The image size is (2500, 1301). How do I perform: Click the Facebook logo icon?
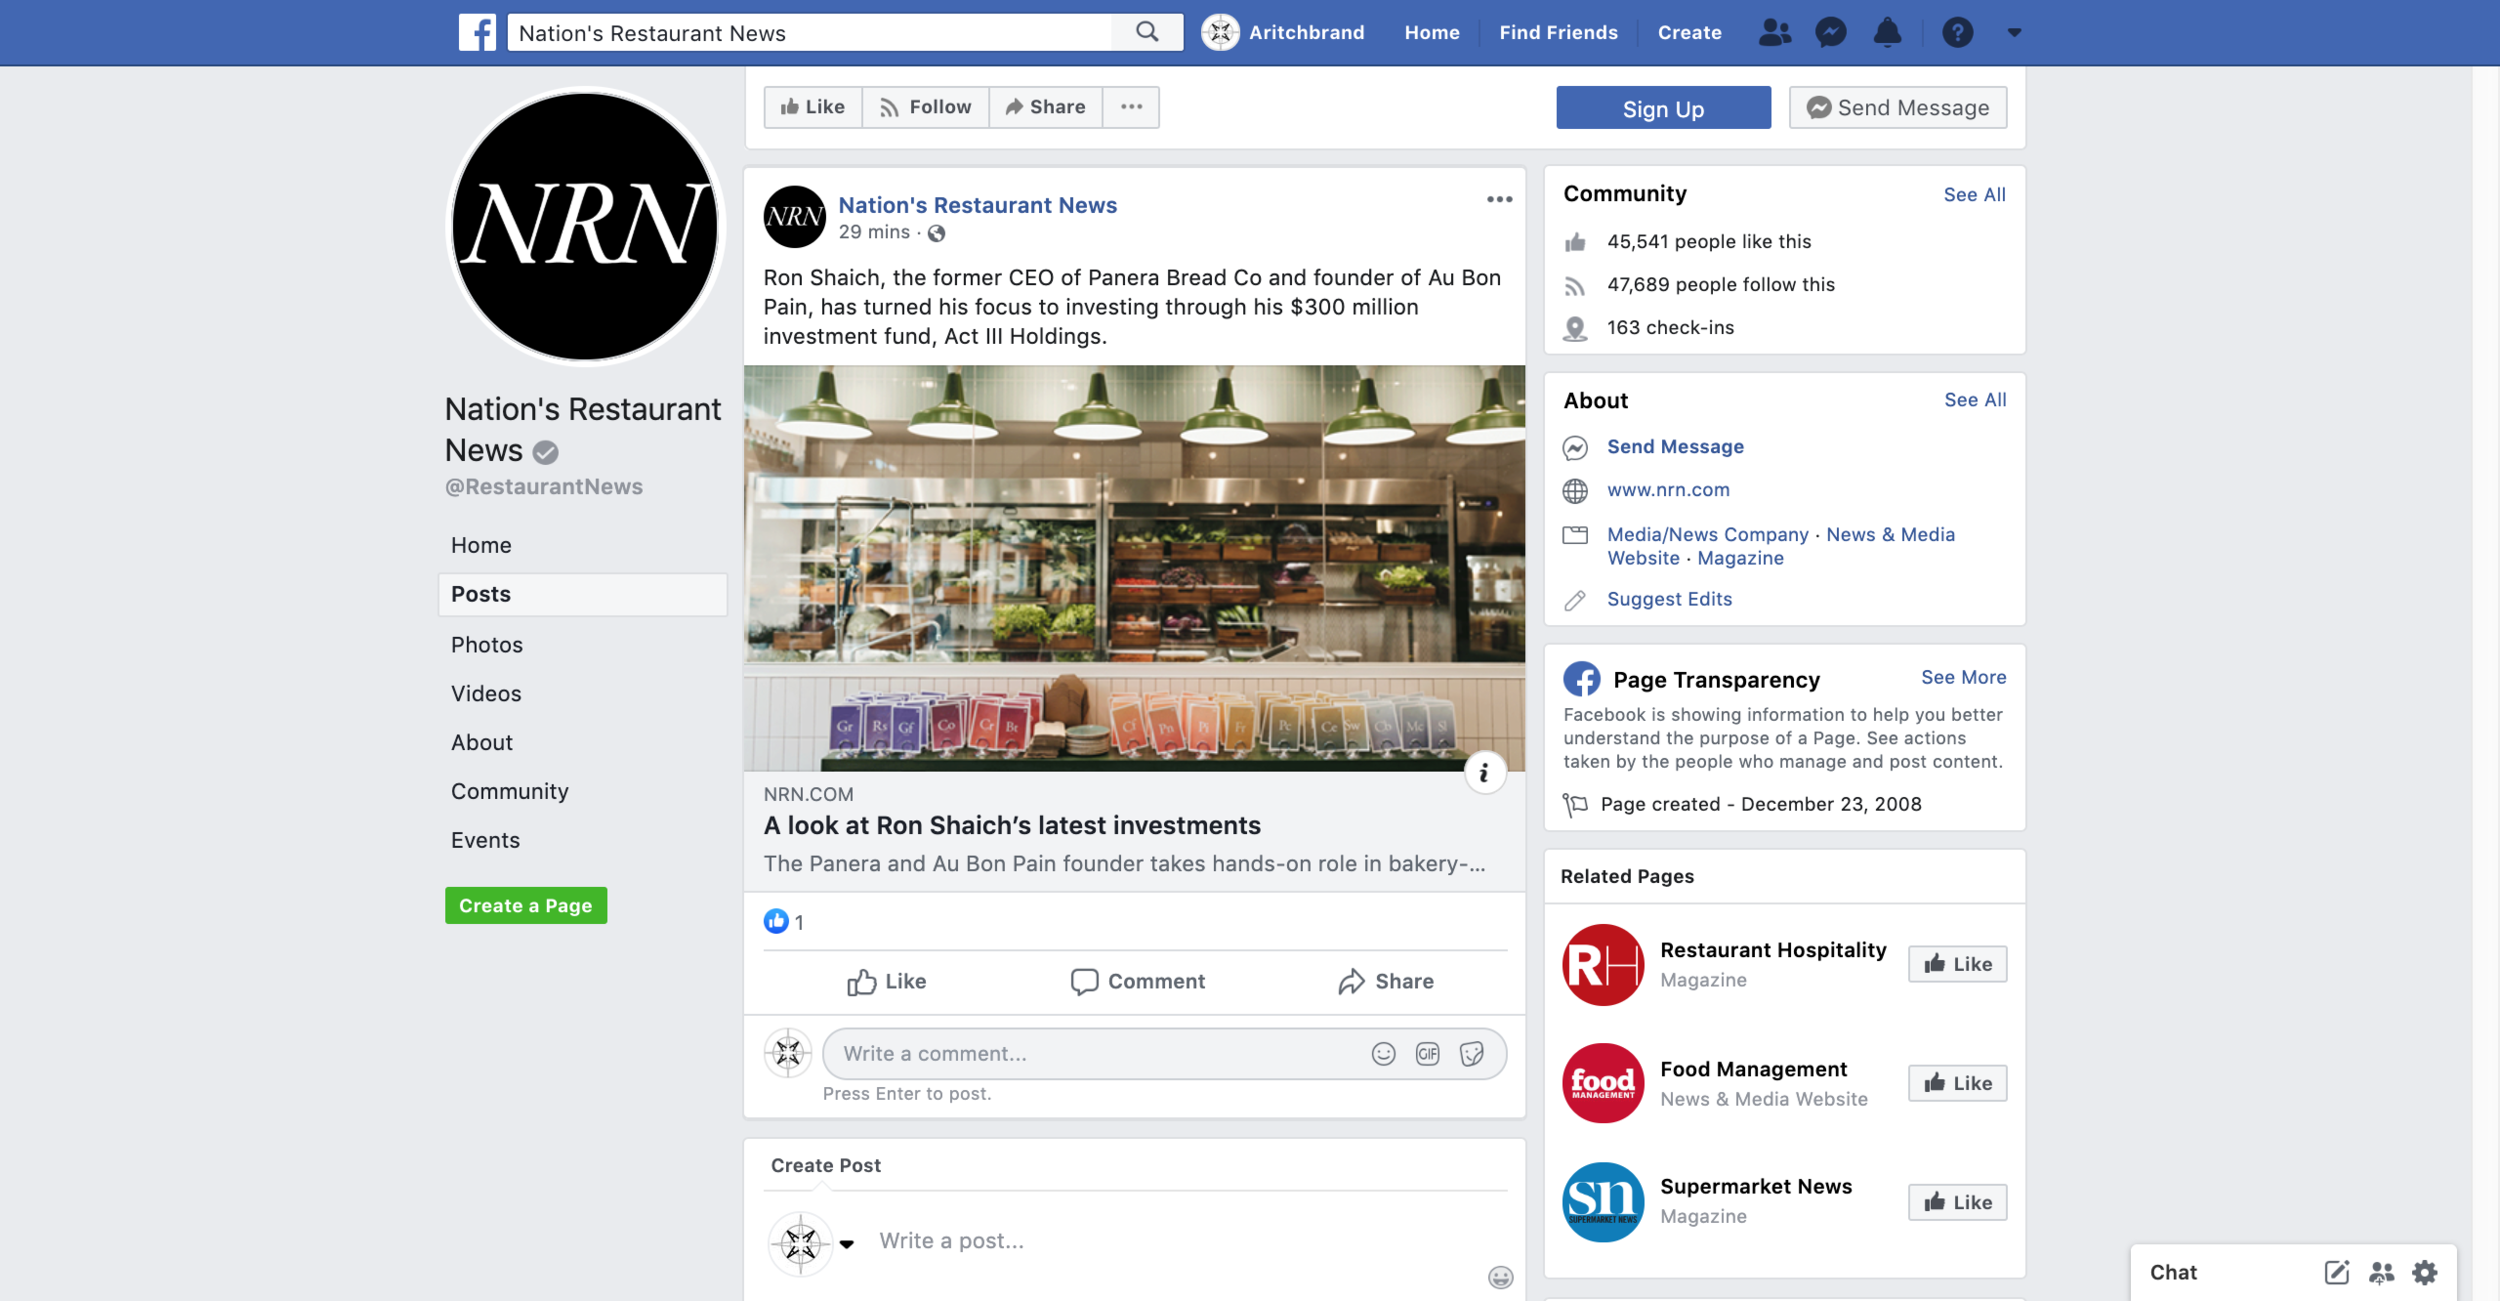pos(477,32)
